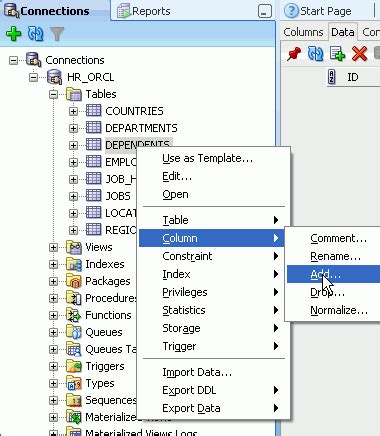This screenshot has height=436, width=380.
Task: Click the Connections root database icon
Action: [33, 60]
